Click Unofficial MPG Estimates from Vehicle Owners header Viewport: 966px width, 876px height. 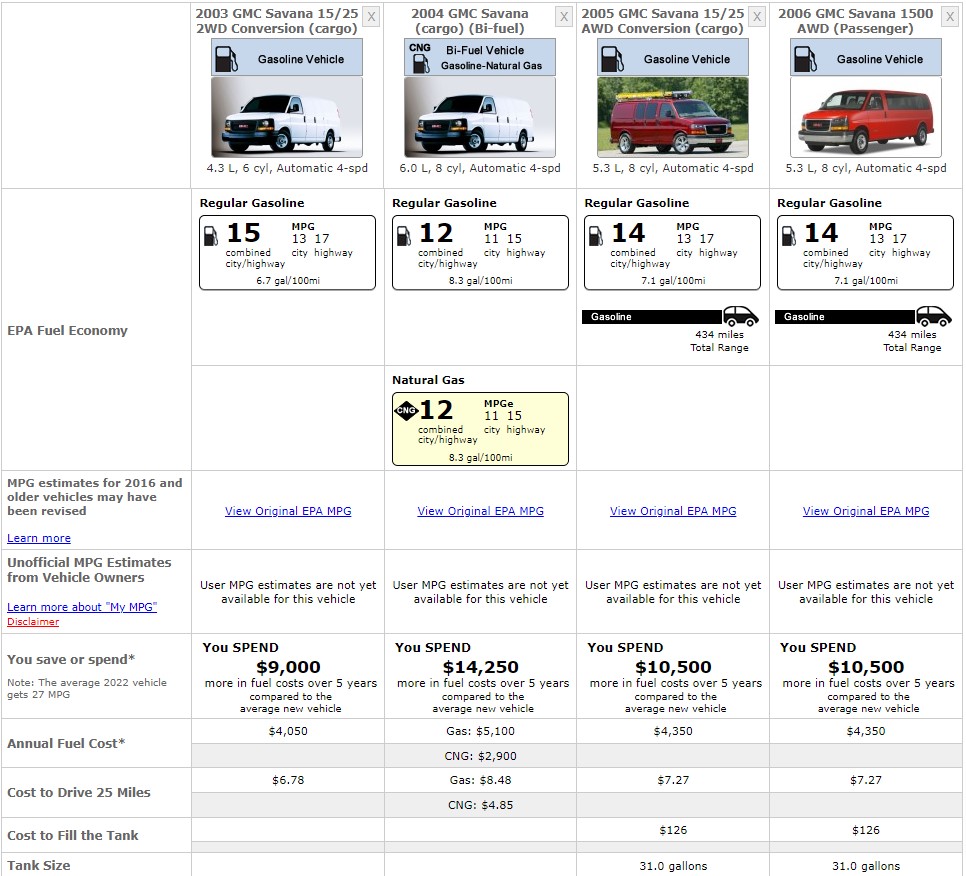coord(89,570)
